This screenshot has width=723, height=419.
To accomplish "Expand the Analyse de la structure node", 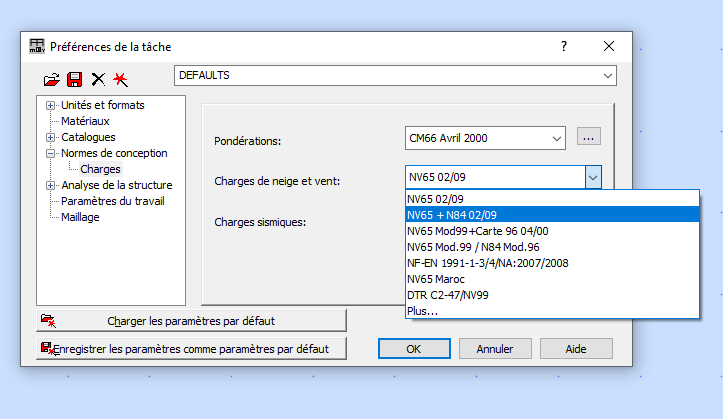I will [50, 185].
